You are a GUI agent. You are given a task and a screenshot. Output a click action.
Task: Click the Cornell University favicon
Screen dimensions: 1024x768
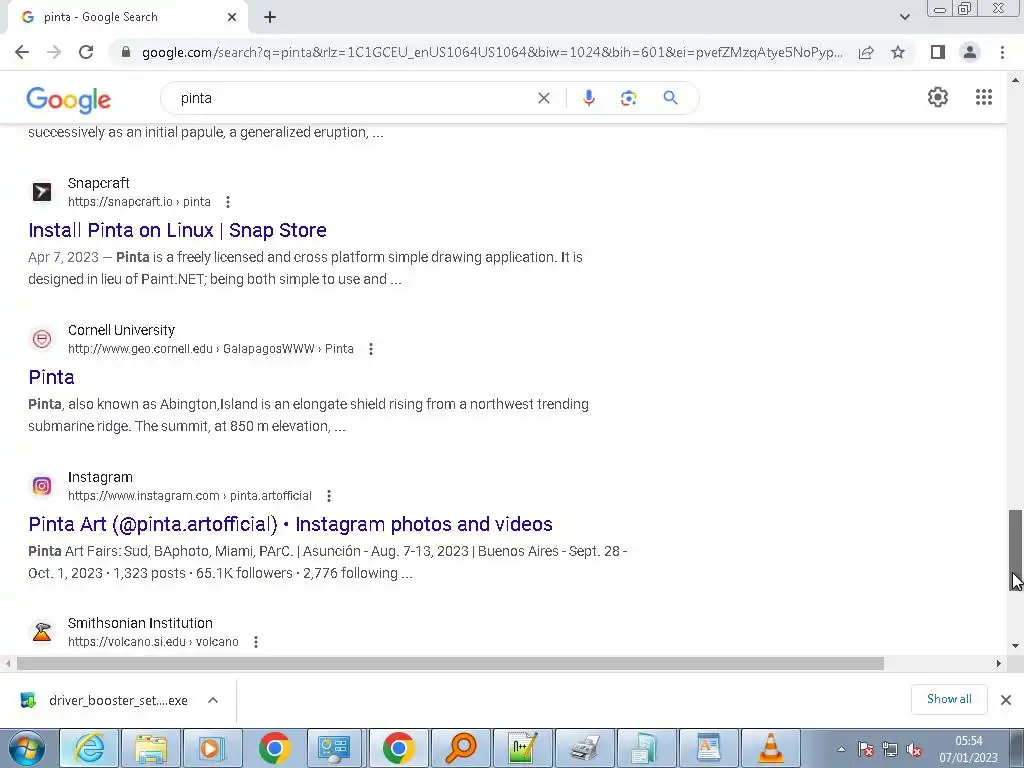42,339
